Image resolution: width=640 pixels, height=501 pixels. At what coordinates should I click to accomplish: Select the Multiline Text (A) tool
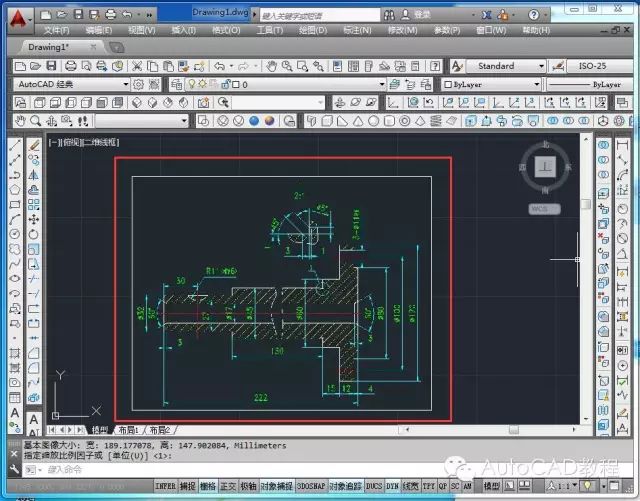pos(15,412)
